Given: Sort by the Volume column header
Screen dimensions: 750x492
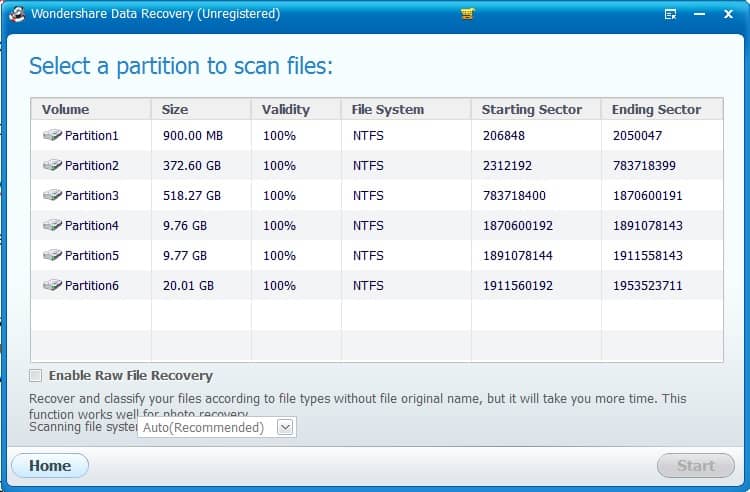Looking at the screenshot, I should (91, 109).
